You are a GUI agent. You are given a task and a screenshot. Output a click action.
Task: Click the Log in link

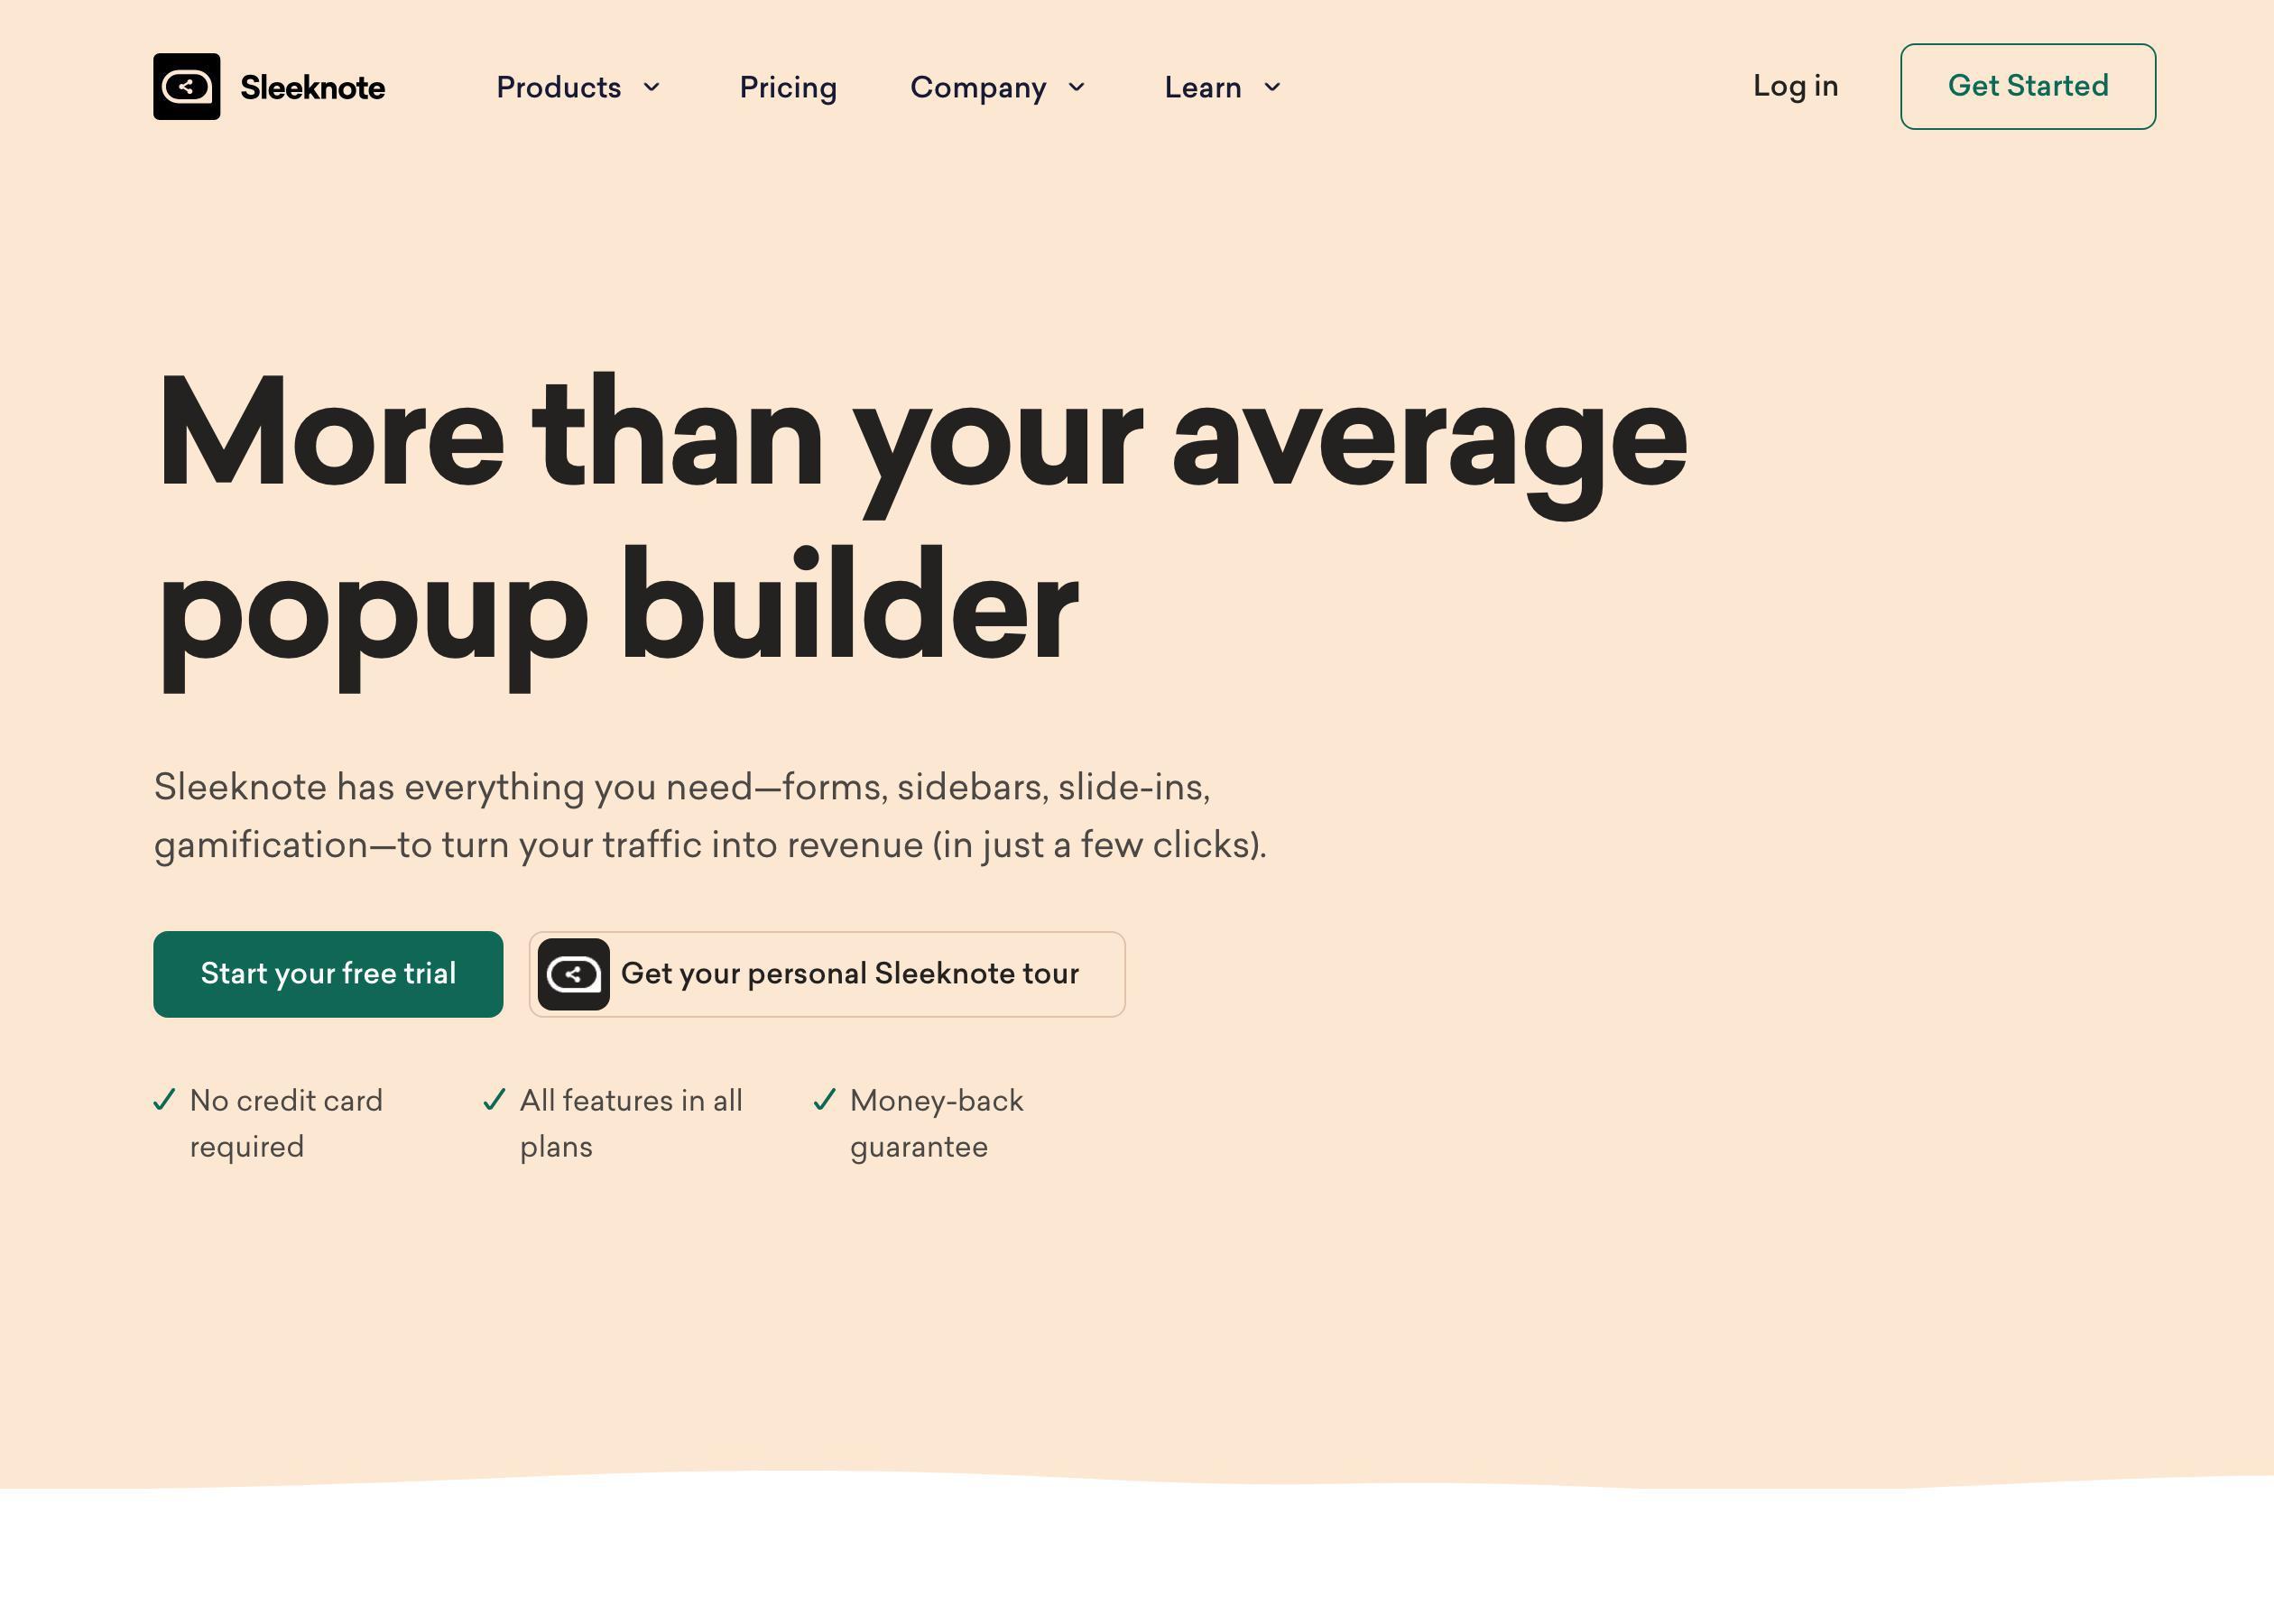click(x=1794, y=86)
